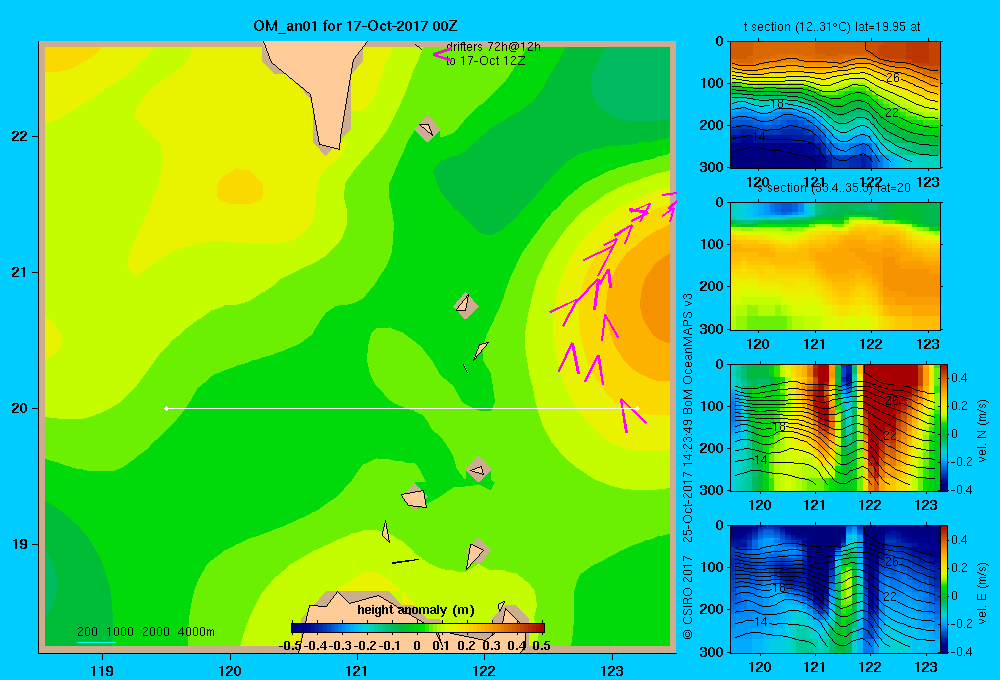Click the "0" height colorbar tick label
The image size is (1000, 680).
(416, 645)
